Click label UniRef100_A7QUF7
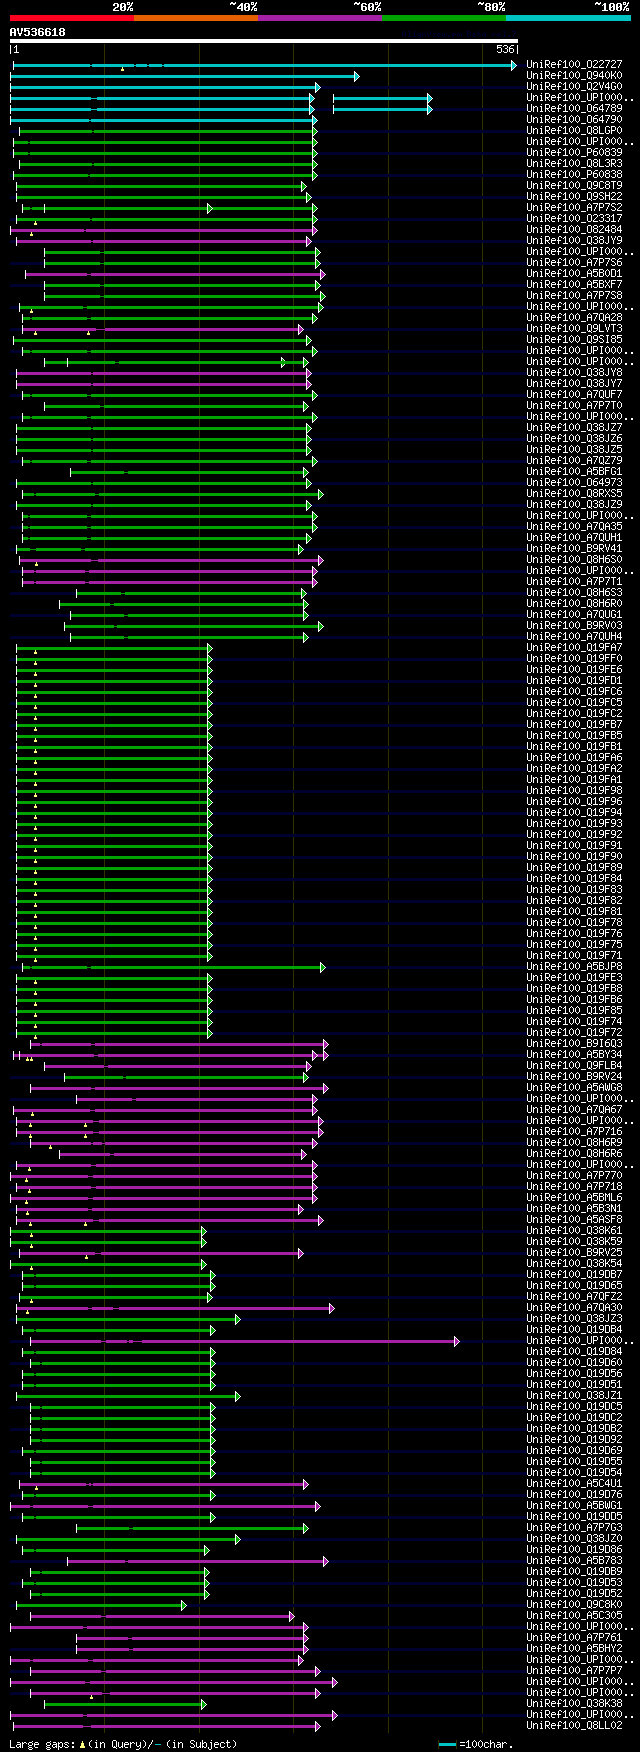This screenshot has width=640, height=1752. [574, 395]
